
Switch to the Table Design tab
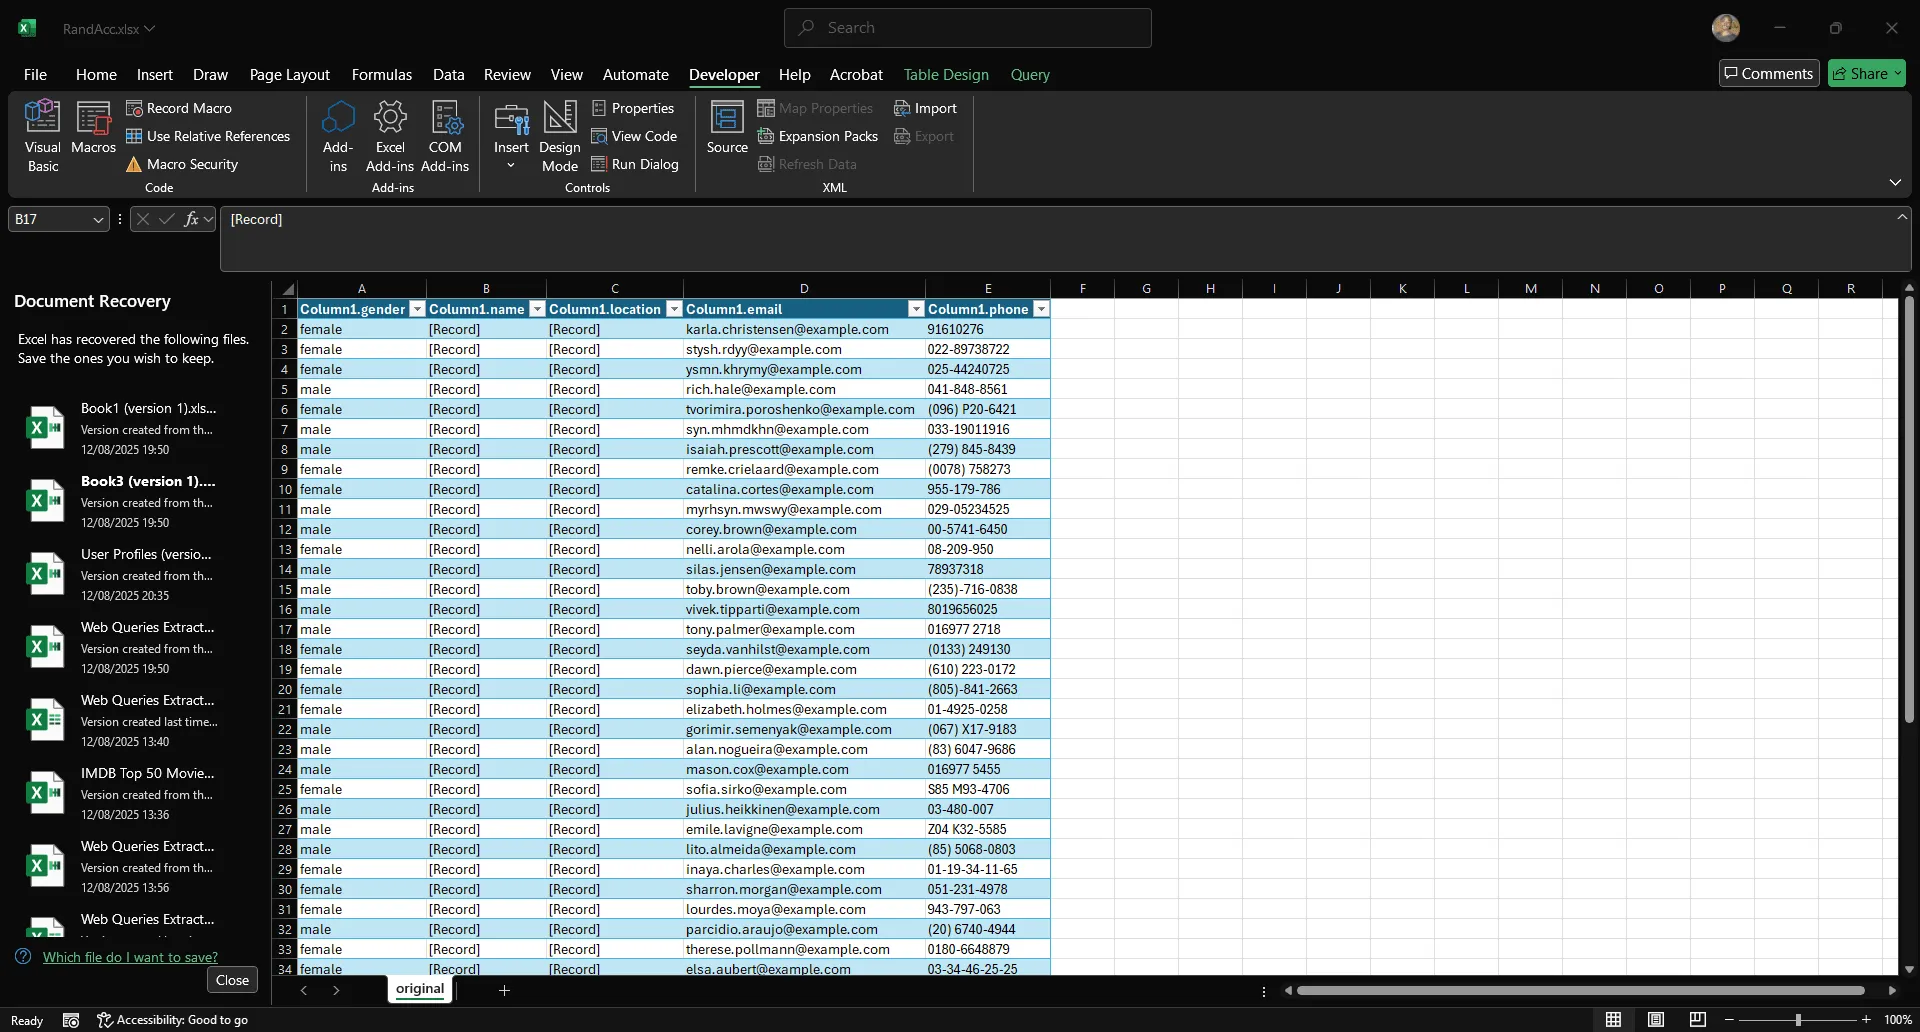tap(946, 74)
